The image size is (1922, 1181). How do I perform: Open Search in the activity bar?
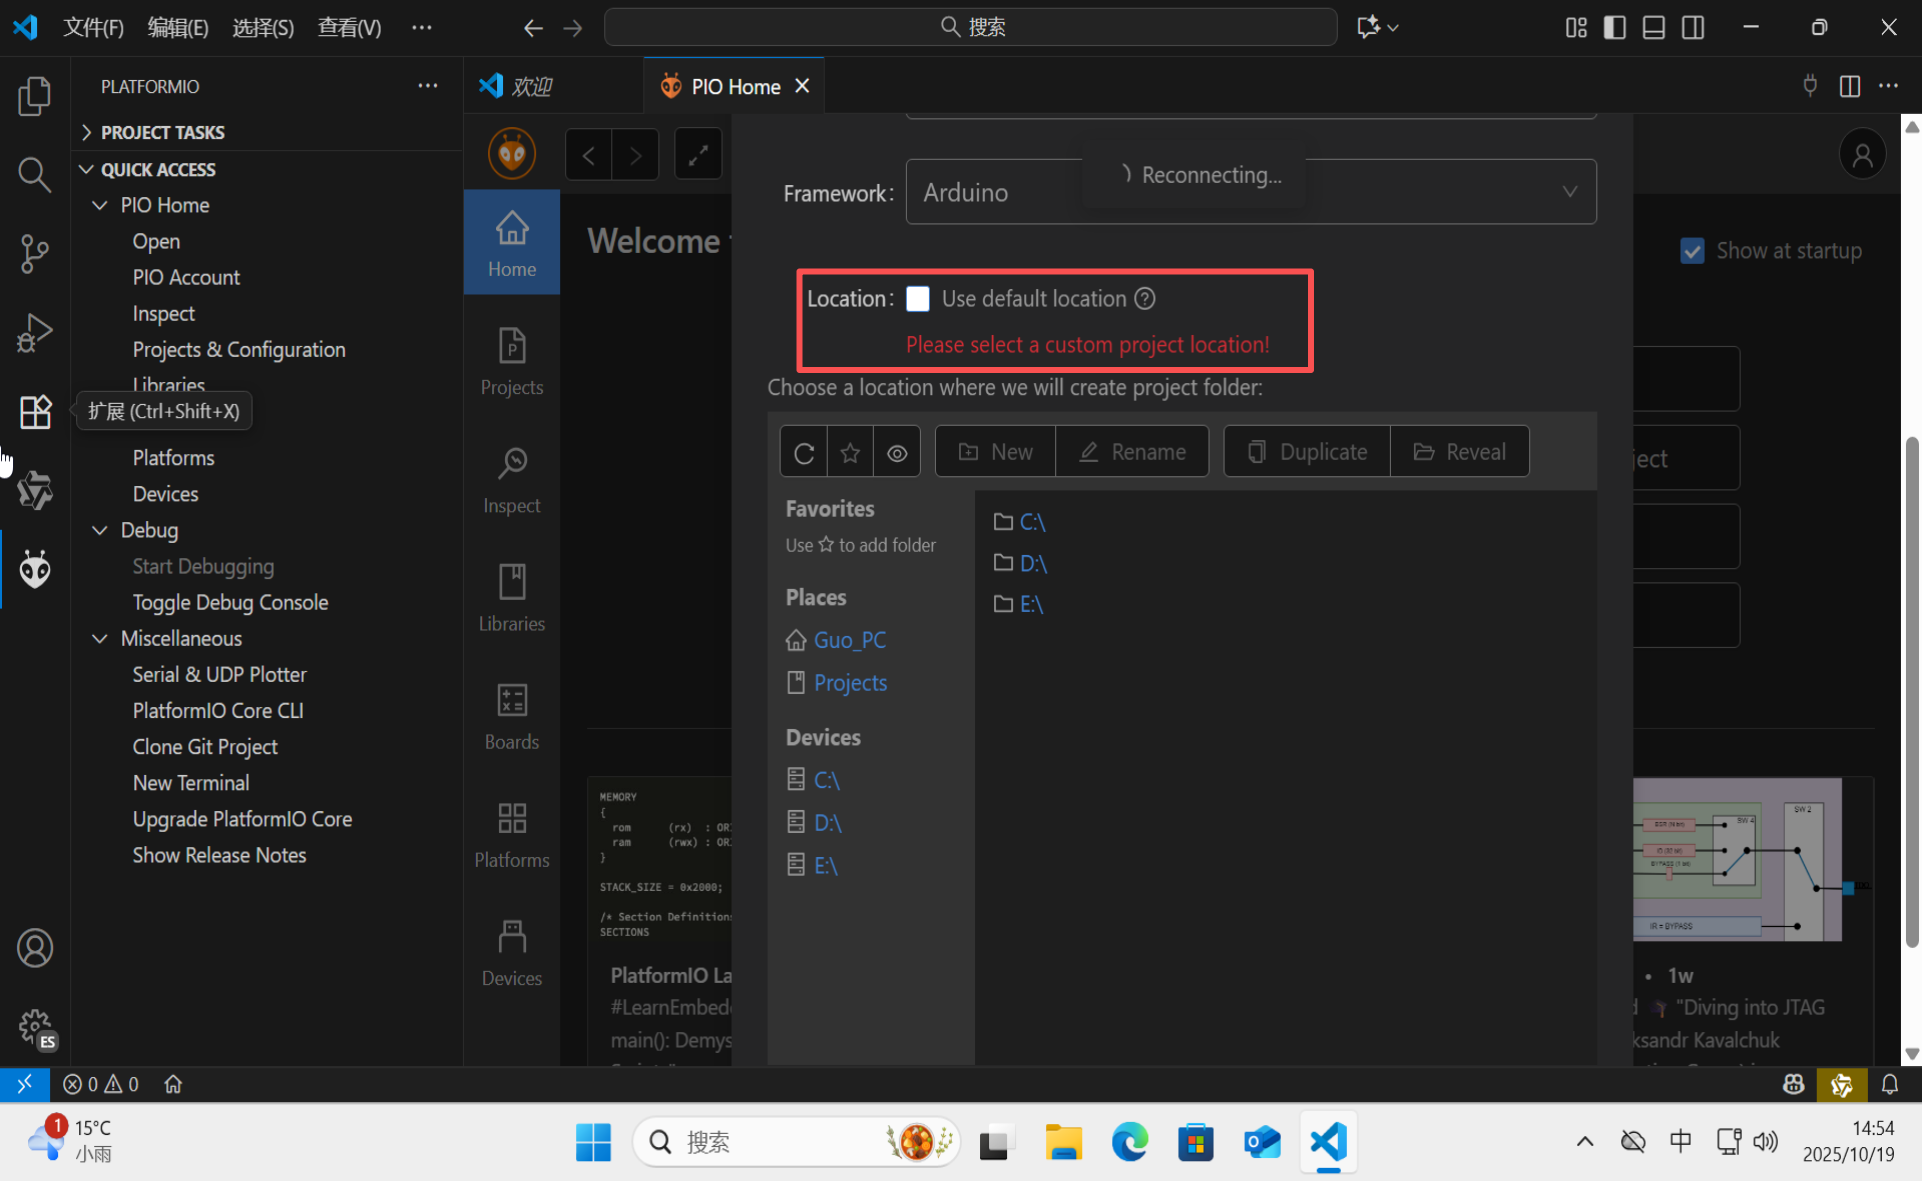35,175
